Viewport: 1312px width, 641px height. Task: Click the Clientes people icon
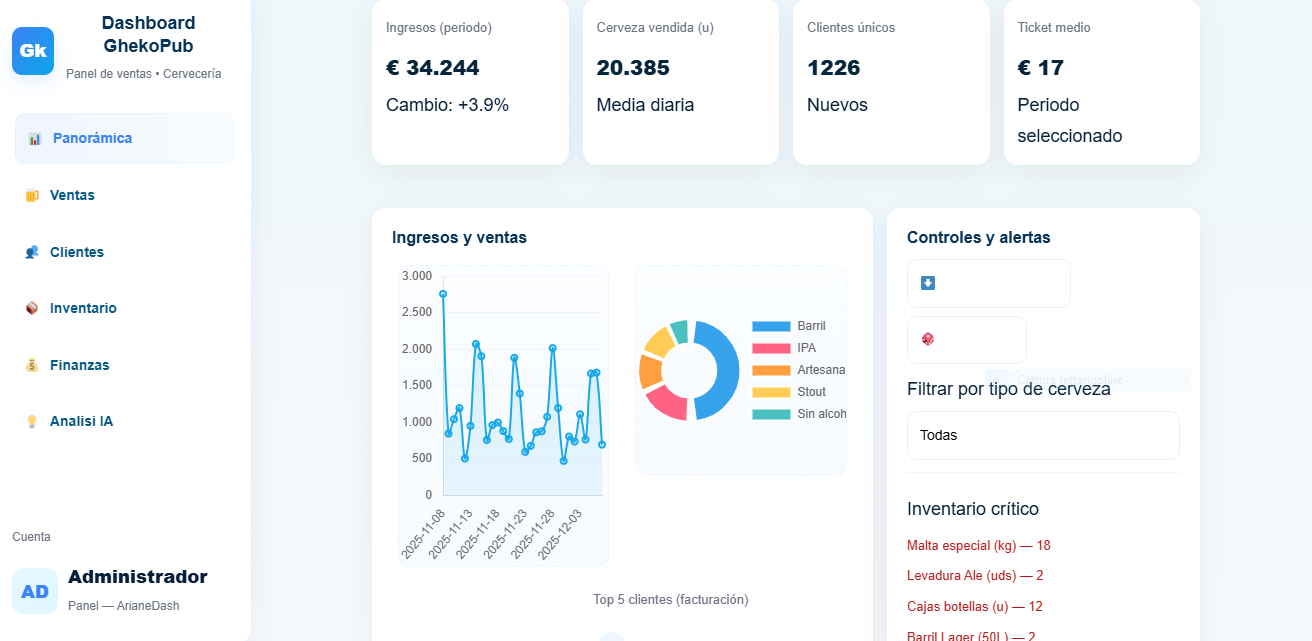coord(32,253)
